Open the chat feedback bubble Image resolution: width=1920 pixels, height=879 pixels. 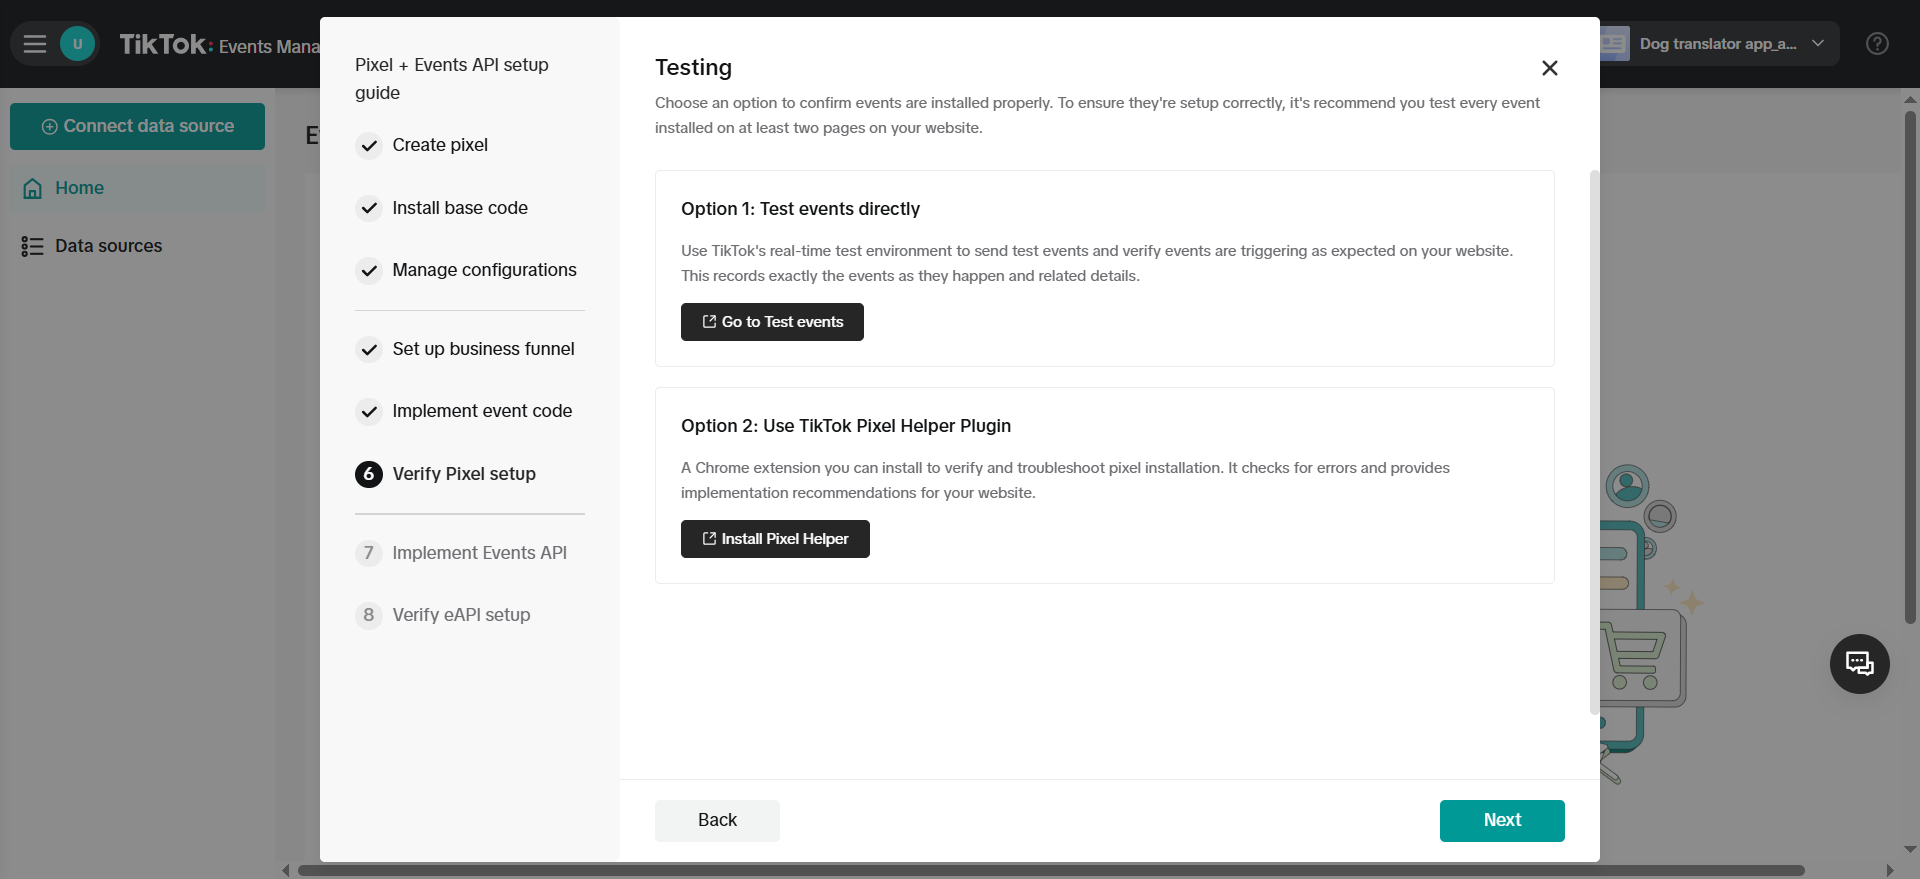(1859, 664)
